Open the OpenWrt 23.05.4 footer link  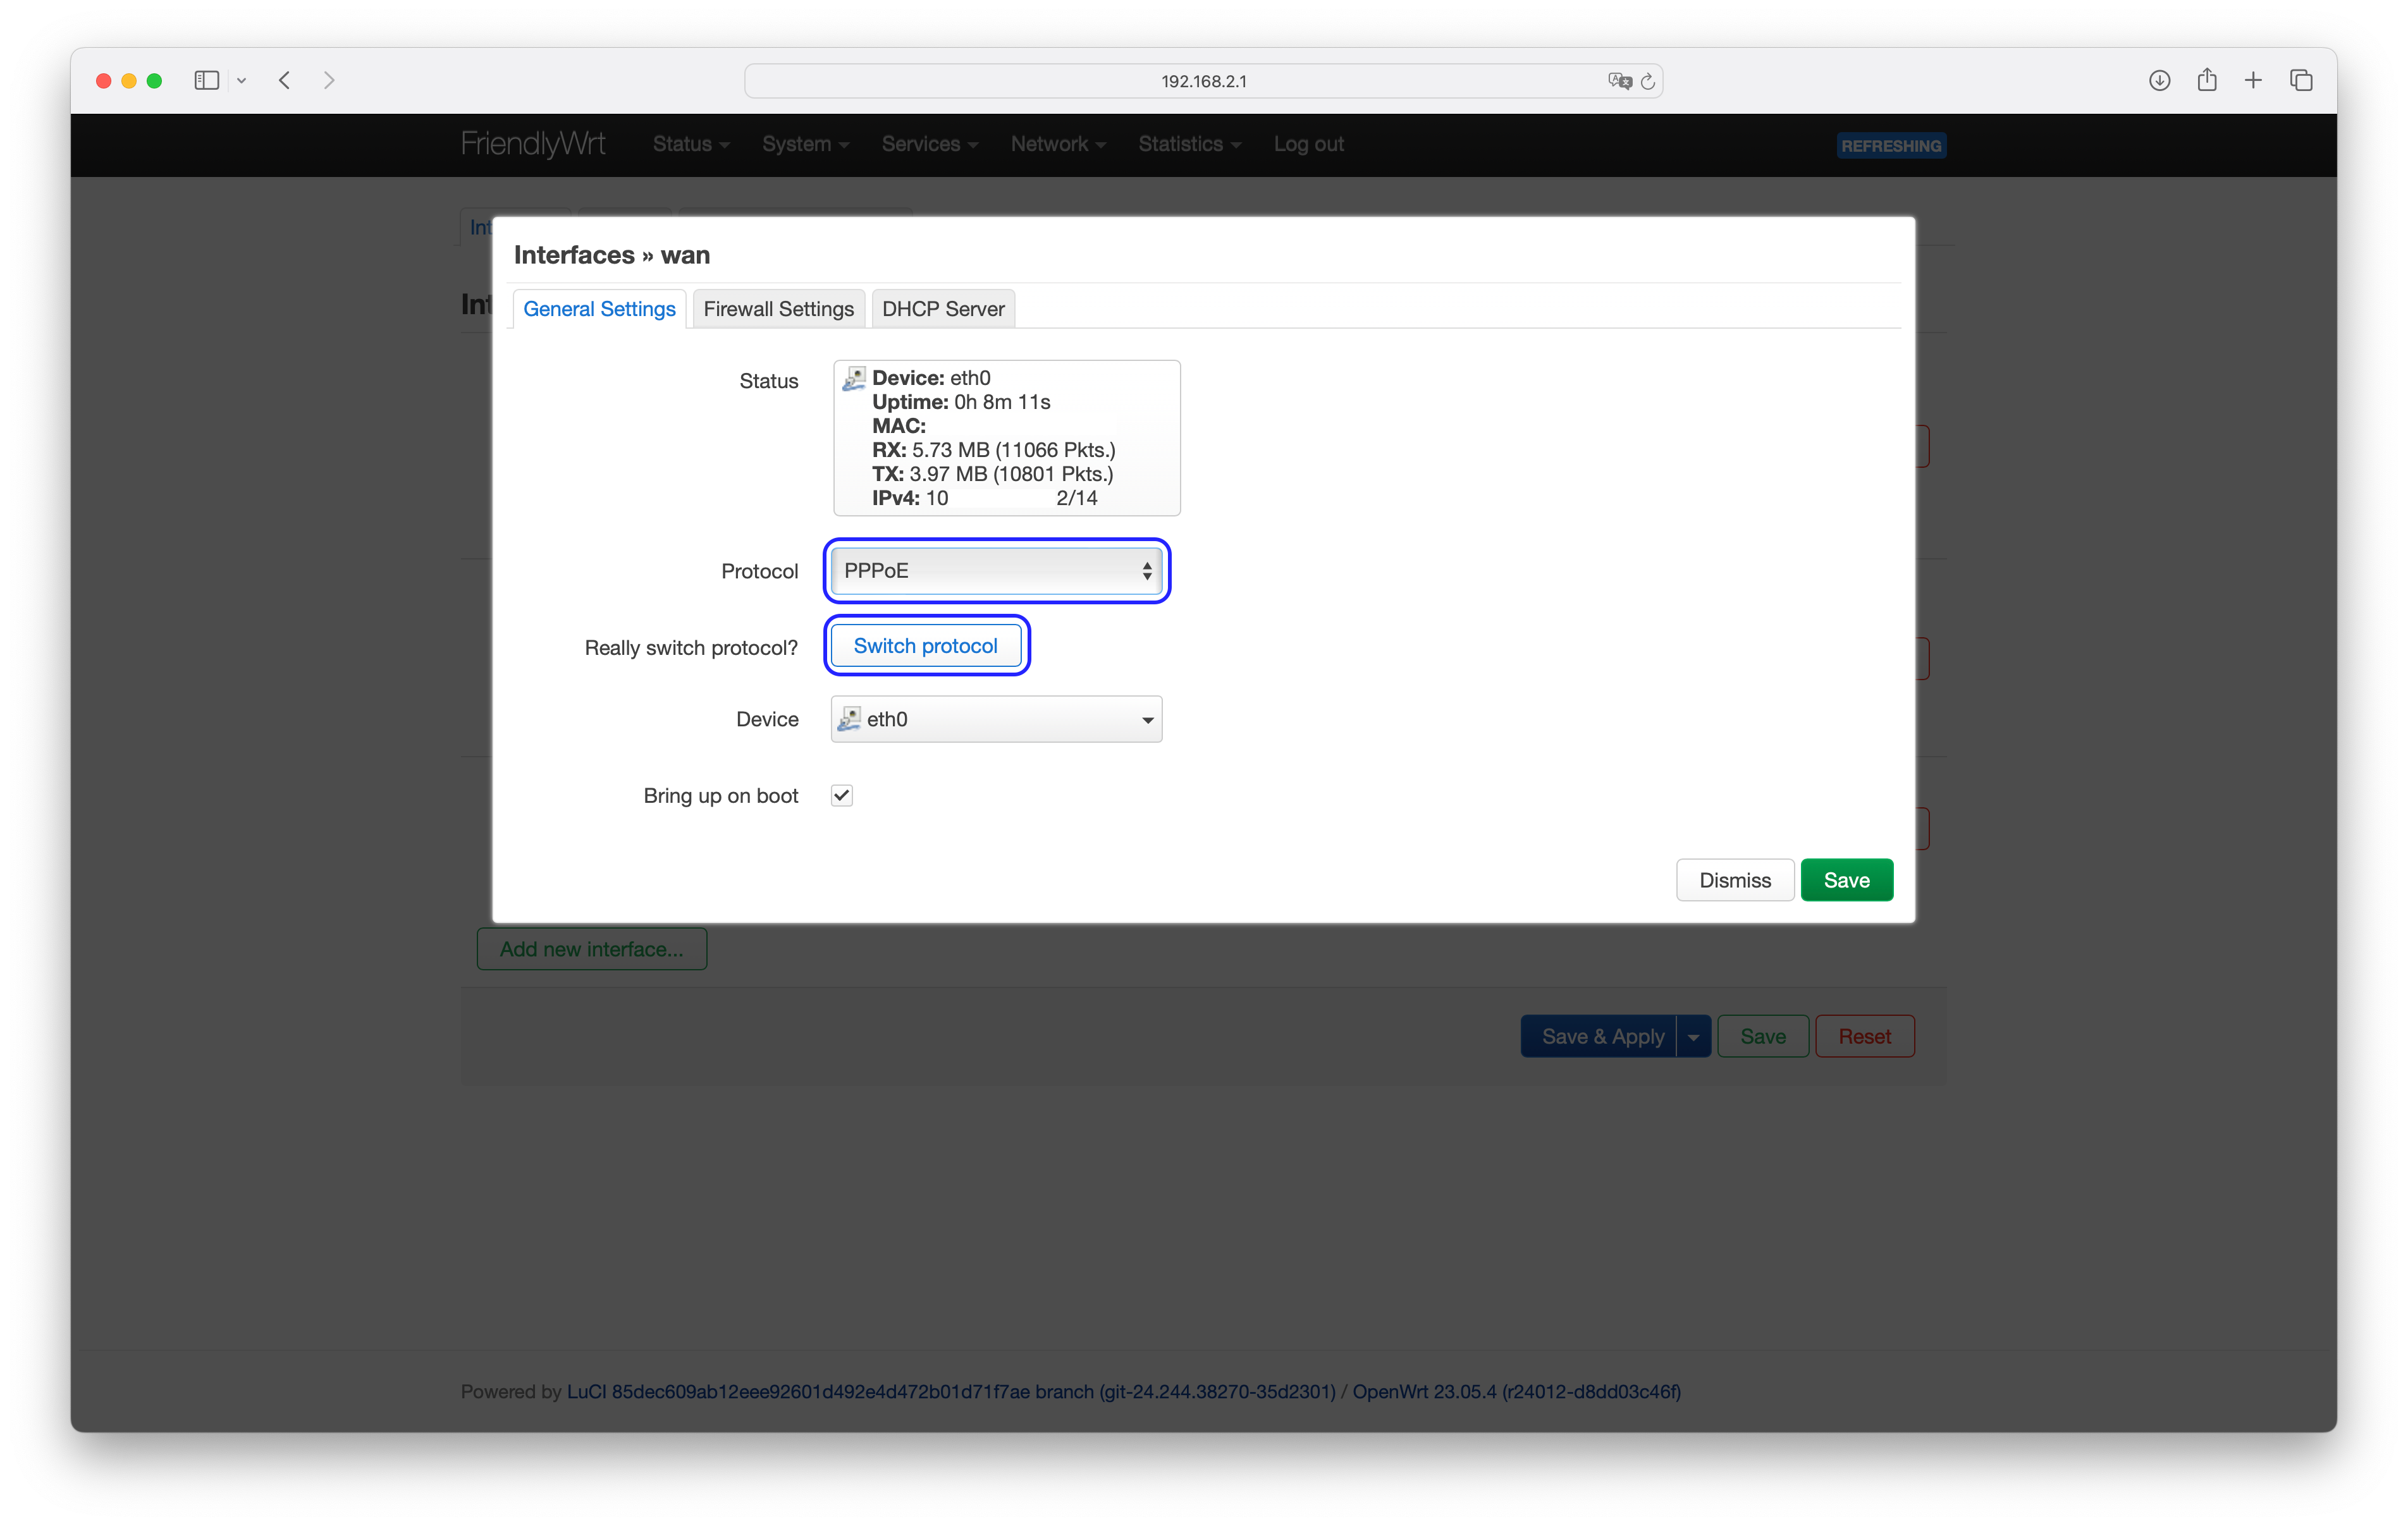click(1516, 1392)
